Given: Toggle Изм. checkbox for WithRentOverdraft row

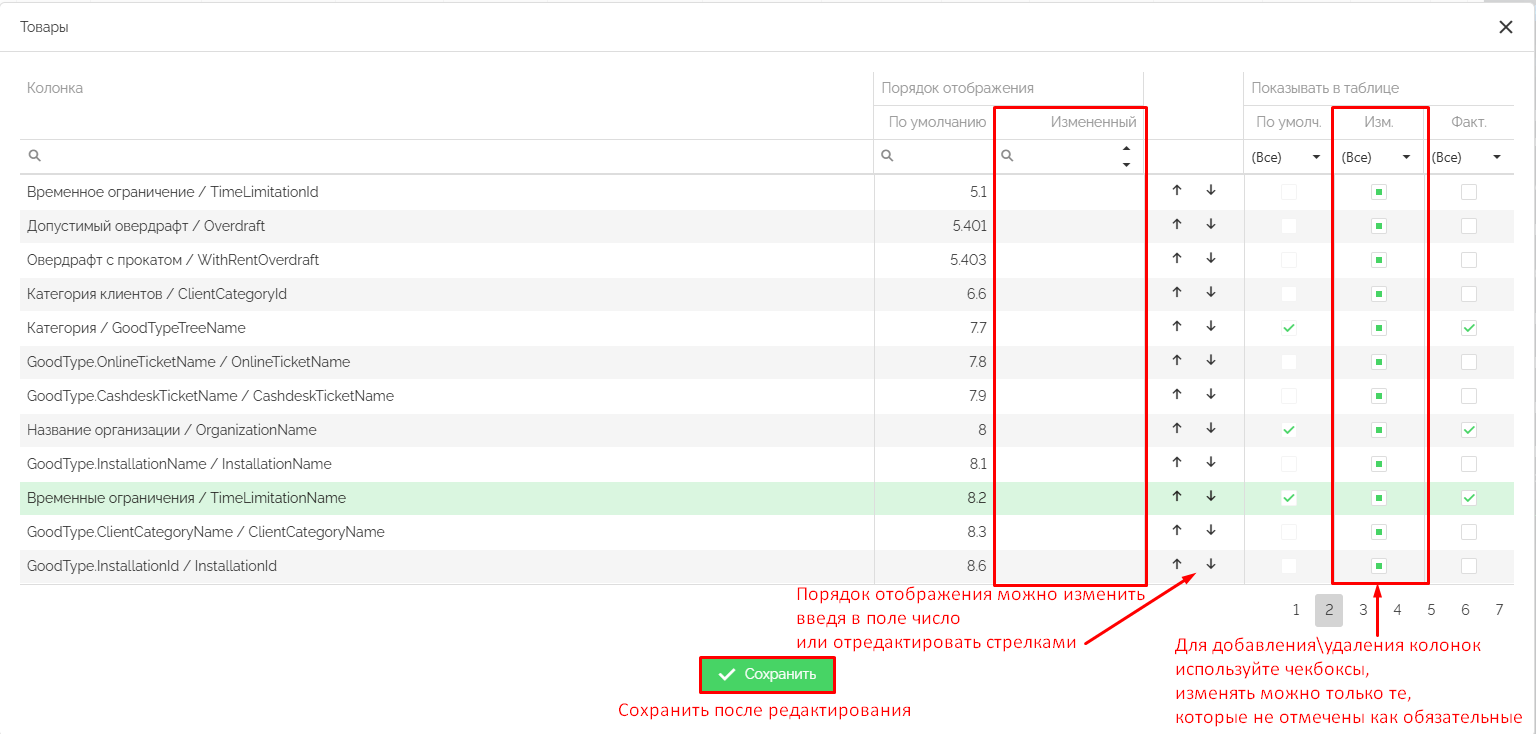Looking at the screenshot, I should click(x=1378, y=260).
